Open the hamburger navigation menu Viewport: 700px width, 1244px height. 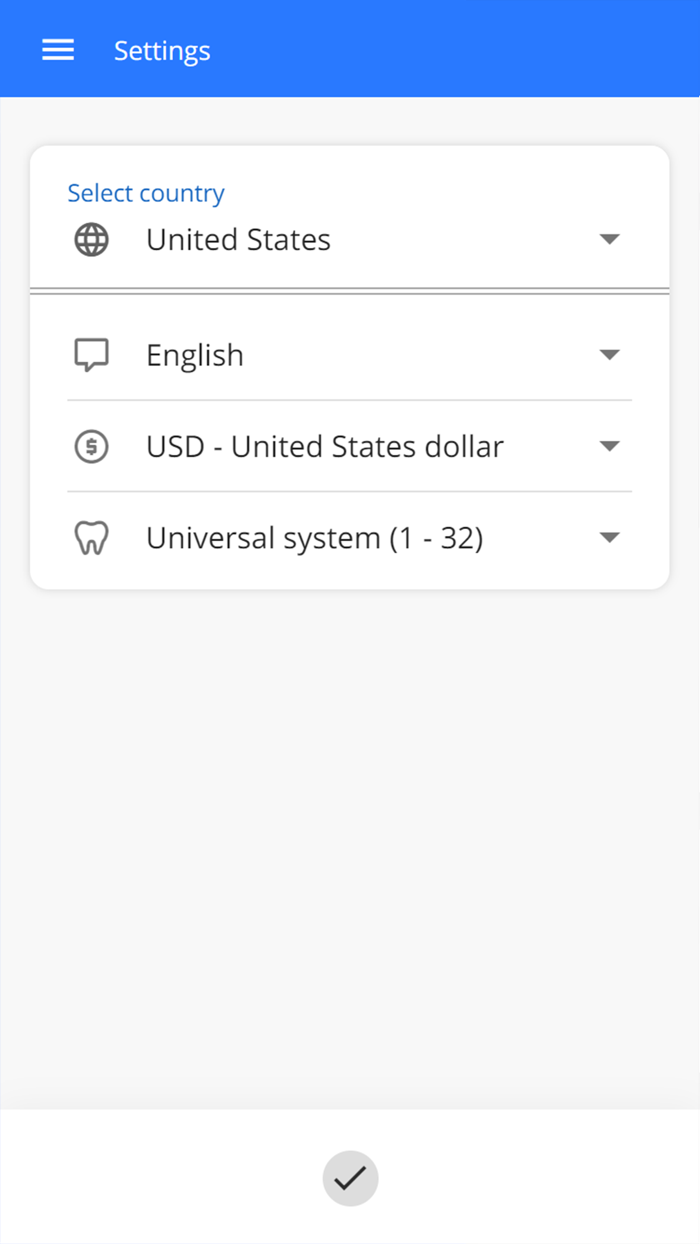(x=58, y=50)
